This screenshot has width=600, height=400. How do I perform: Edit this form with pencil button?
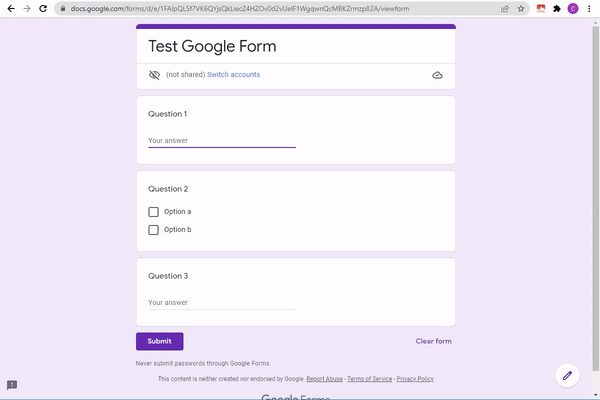(567, 376)
